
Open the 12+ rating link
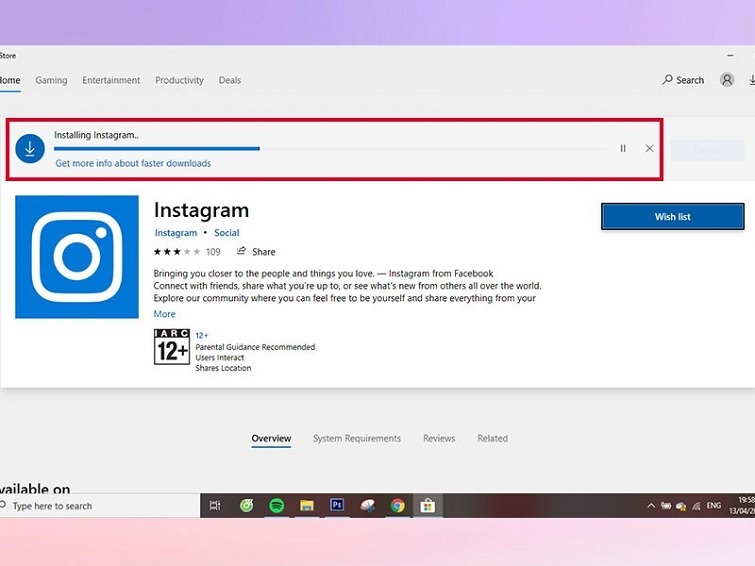tap(202, 335)
